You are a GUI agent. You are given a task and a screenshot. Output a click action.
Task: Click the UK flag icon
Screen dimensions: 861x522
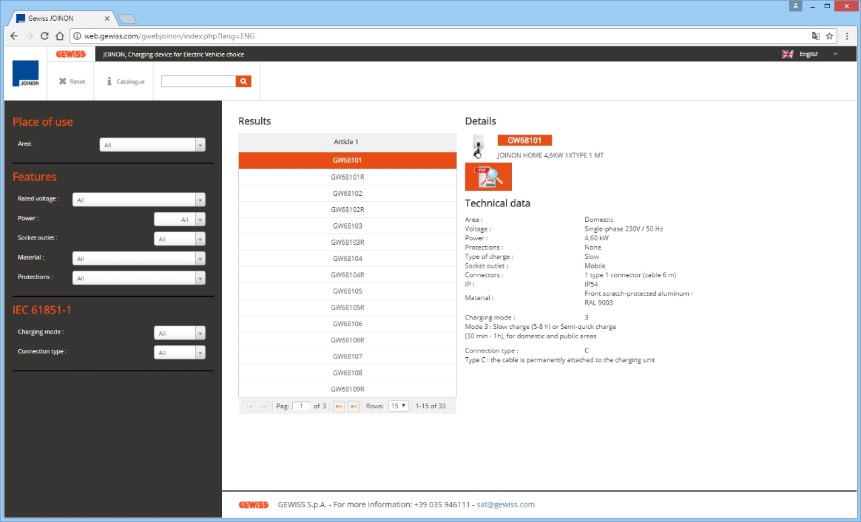[787, 54]
